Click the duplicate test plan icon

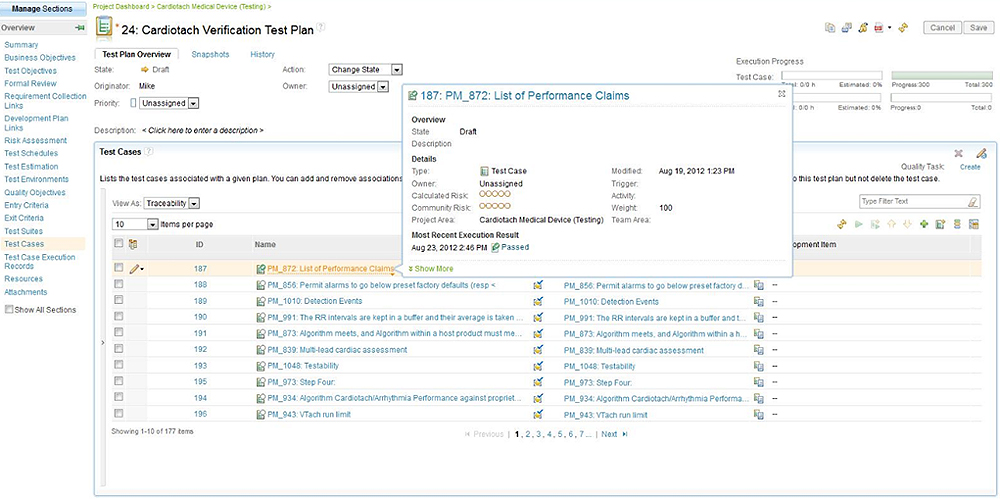coord(830,27)
